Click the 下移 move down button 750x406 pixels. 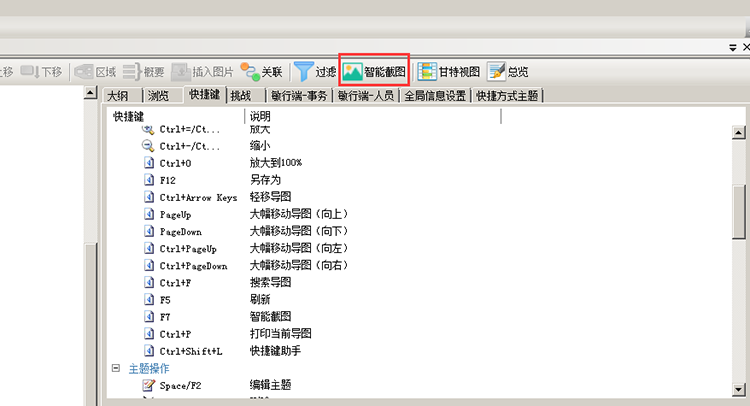coord(41,72)
